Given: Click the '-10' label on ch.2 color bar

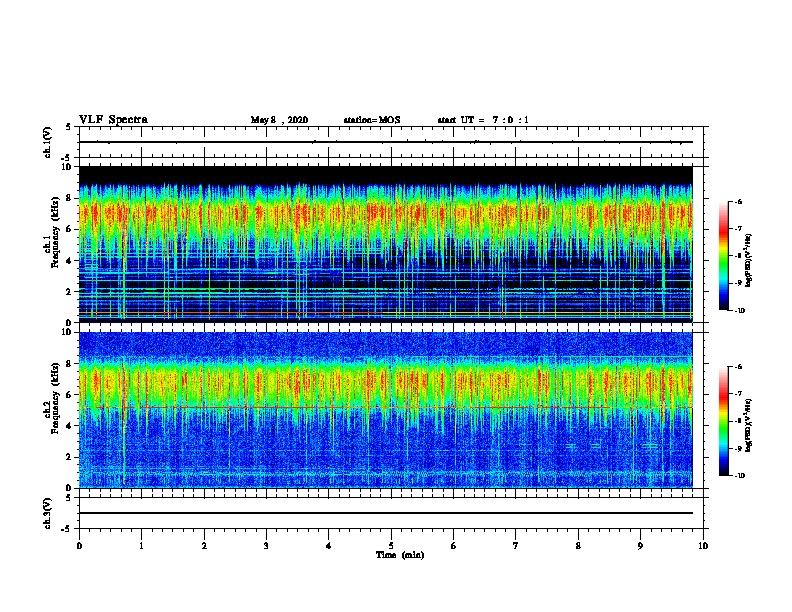Looking at the screenshot, I should click(739, 476).
